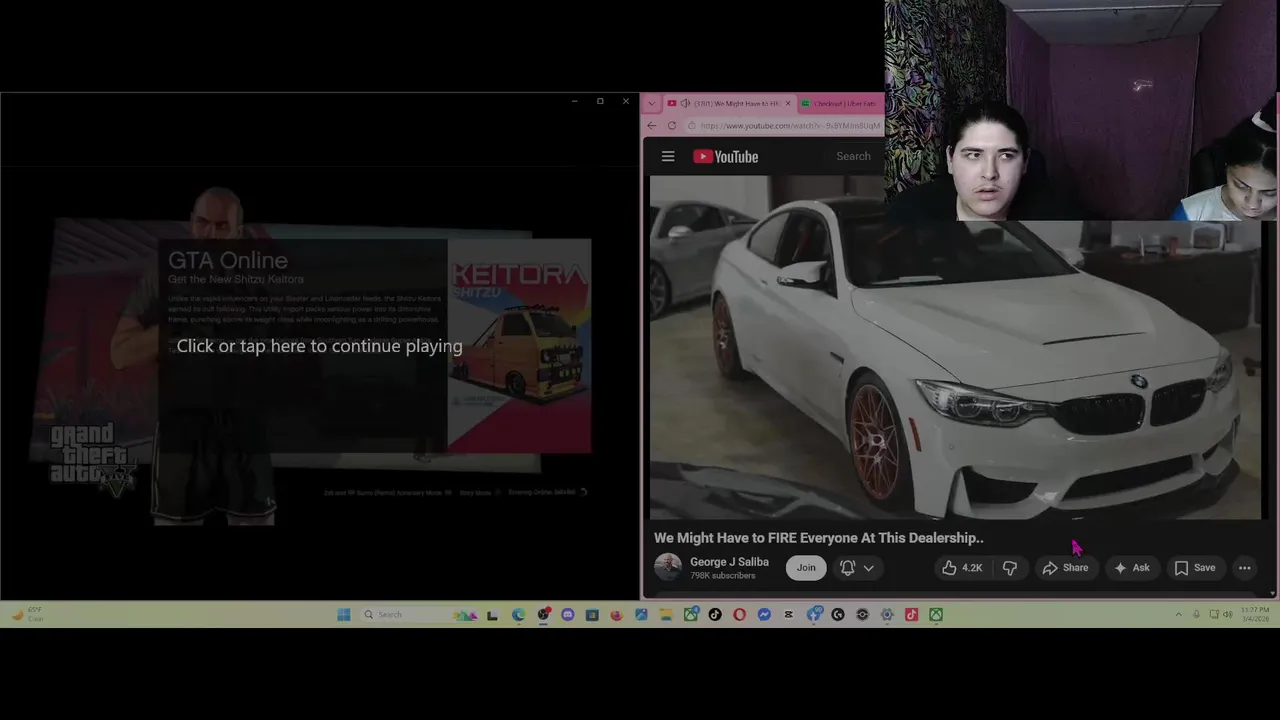Screen dimensions: 1280x720
Task: Go back in the browser
Action: click(x=652, y=125)
